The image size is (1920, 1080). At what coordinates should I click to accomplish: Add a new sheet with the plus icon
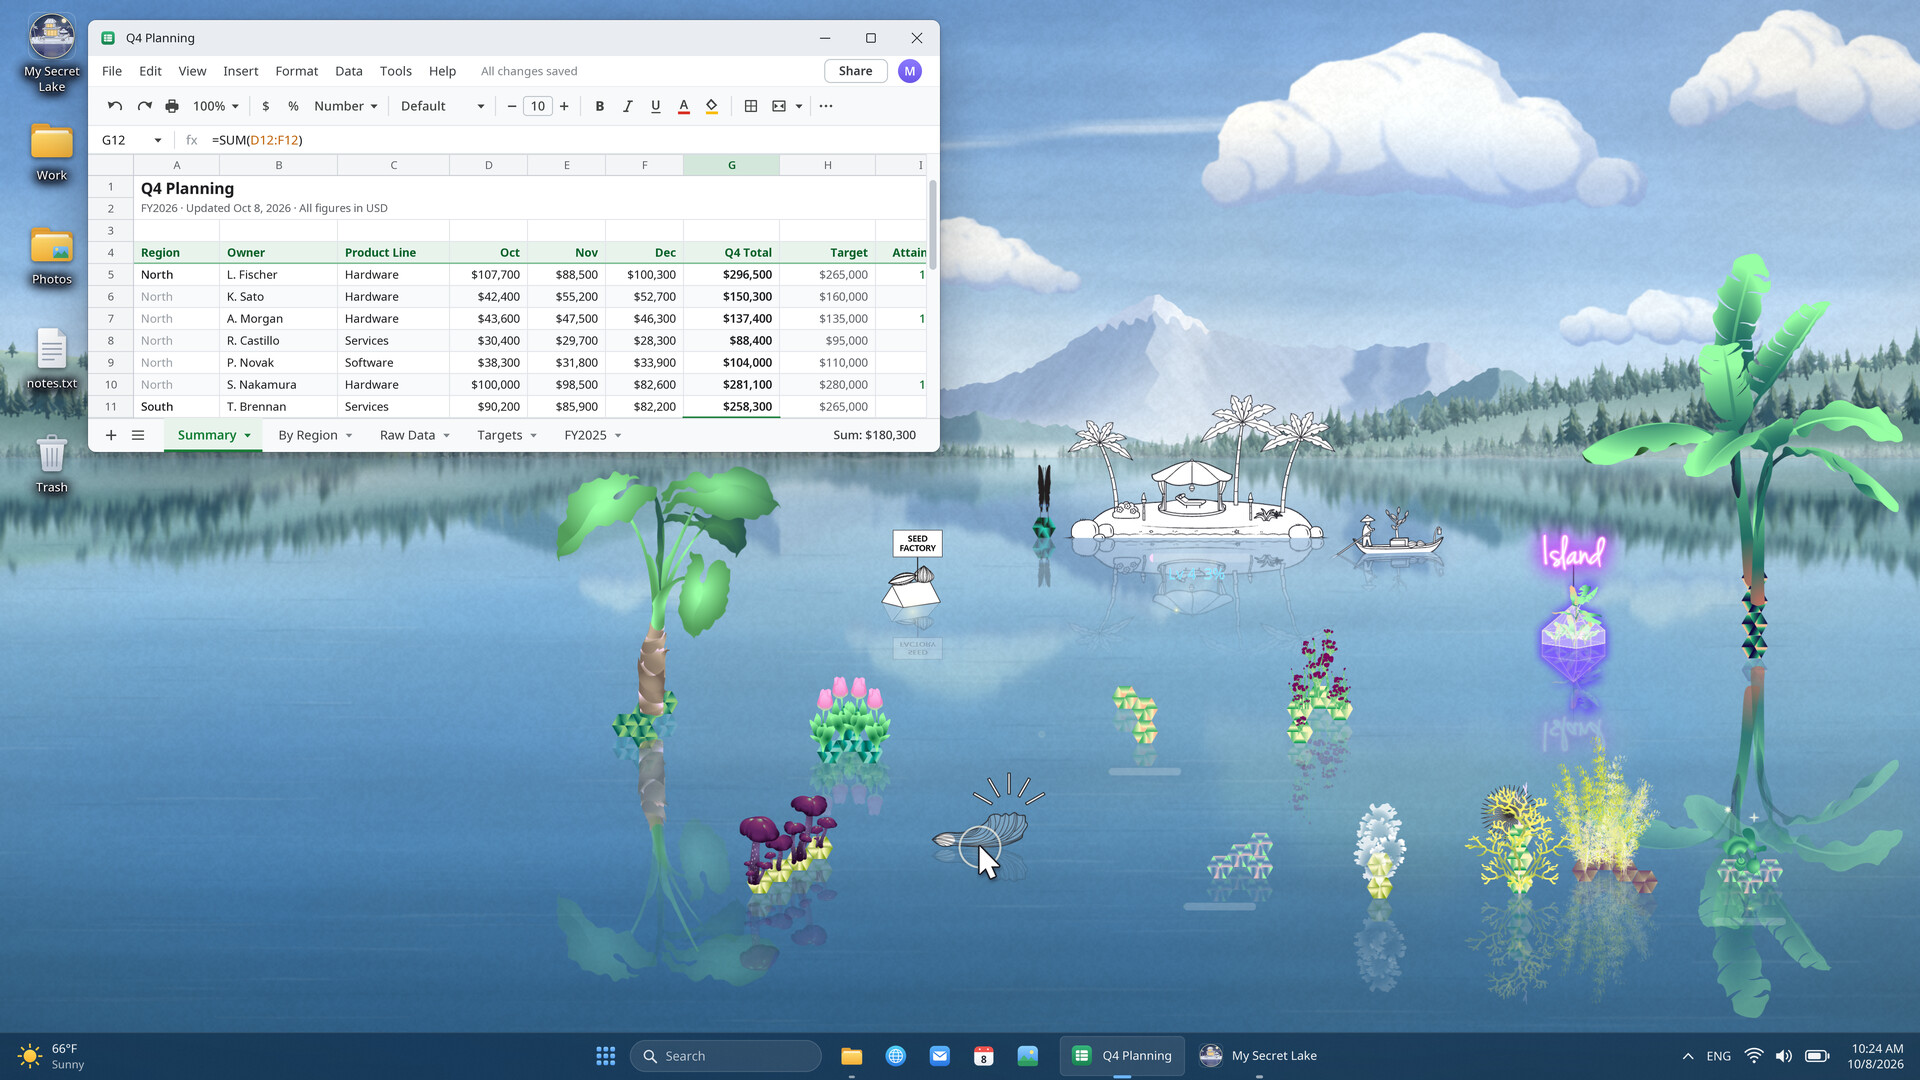[111, 435]
